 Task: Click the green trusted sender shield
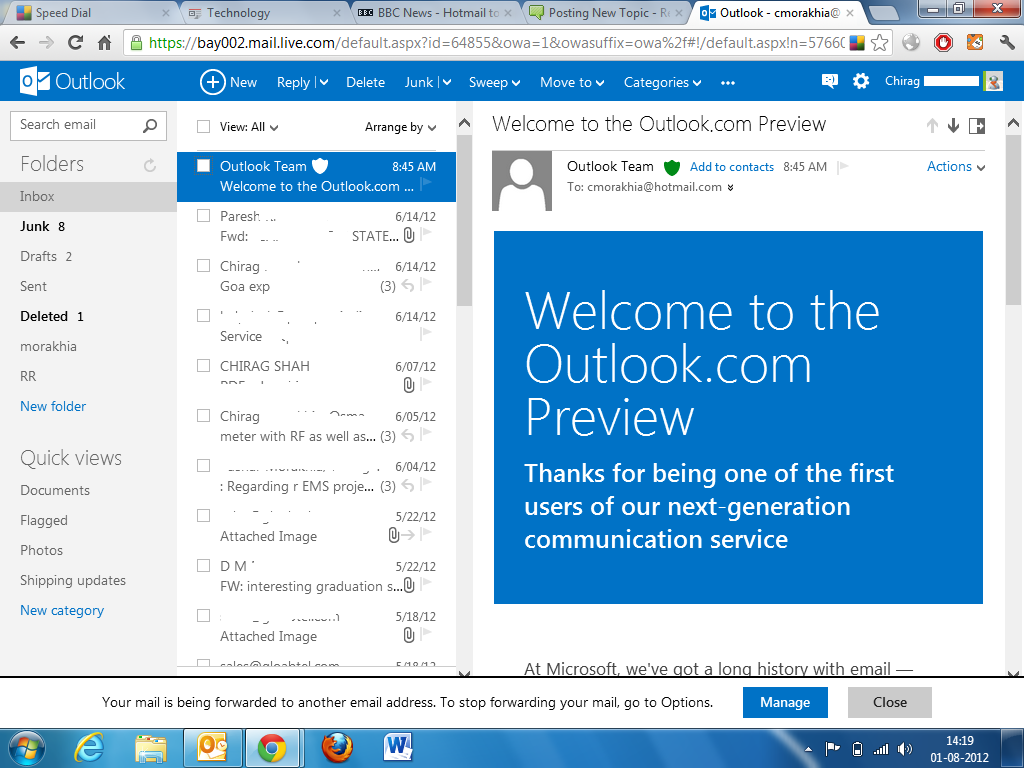pyautogui.click(x=672, y=168)
